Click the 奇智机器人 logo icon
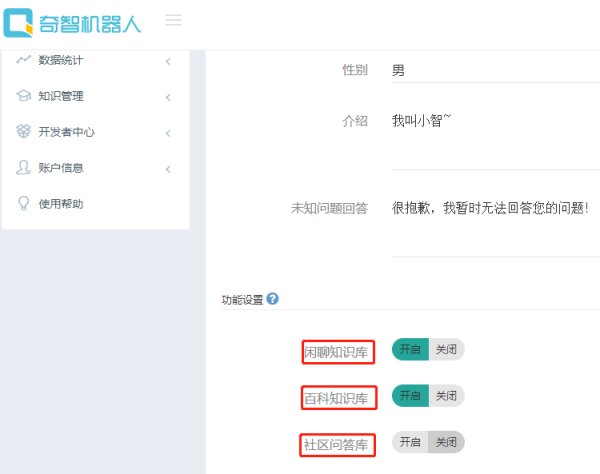The height and width of the screenshot is (474, 600). [x=20, y=22]
